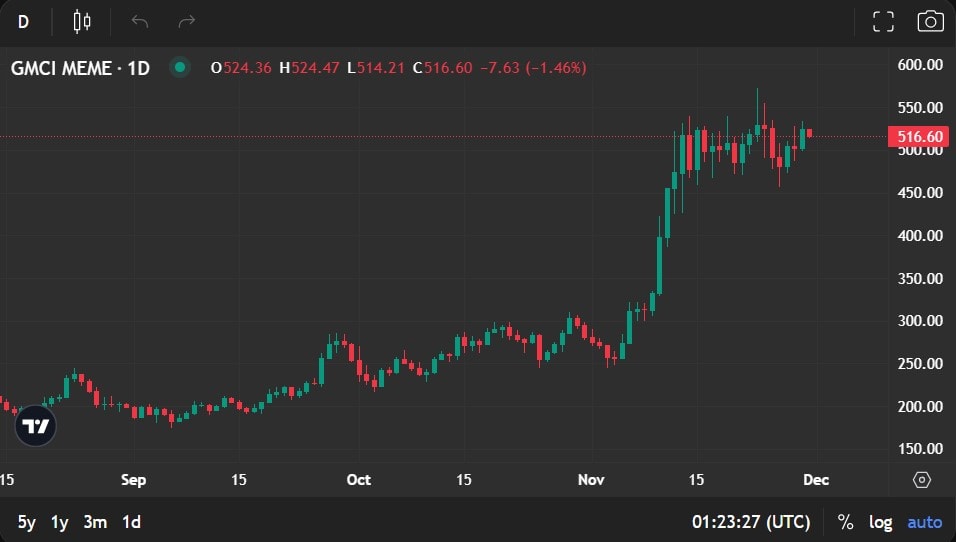Screen dimensions: 956x542
Task: Toggle the log scale mode
Action: (x=880, y=522)
